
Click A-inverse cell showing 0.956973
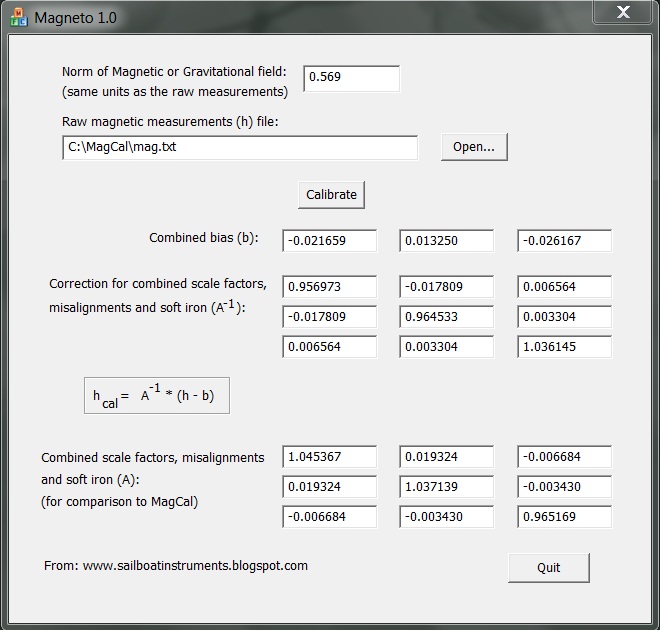330,287
